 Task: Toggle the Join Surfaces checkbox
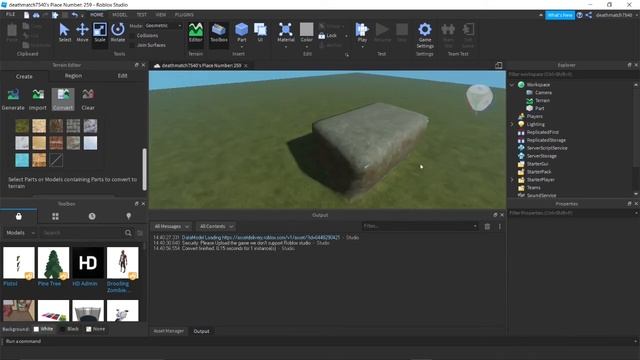coord(132,45)
